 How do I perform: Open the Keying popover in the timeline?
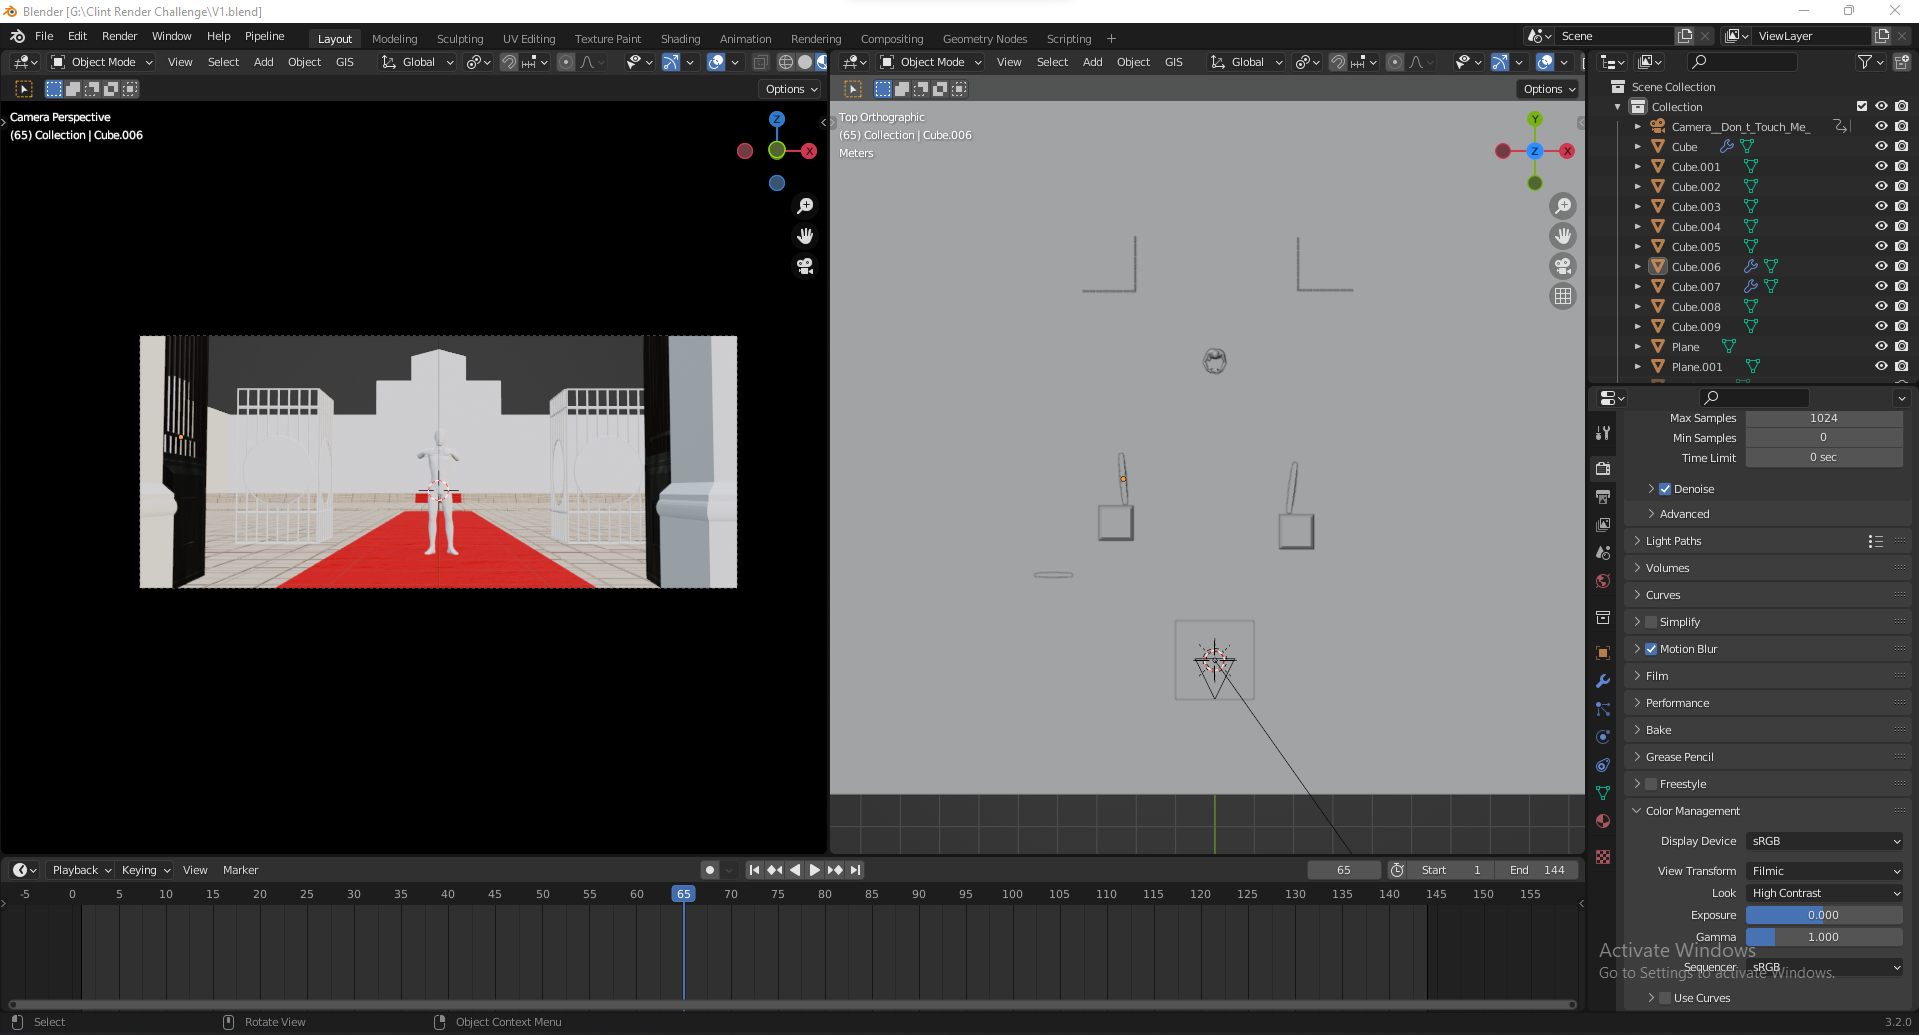coord(145,870)
